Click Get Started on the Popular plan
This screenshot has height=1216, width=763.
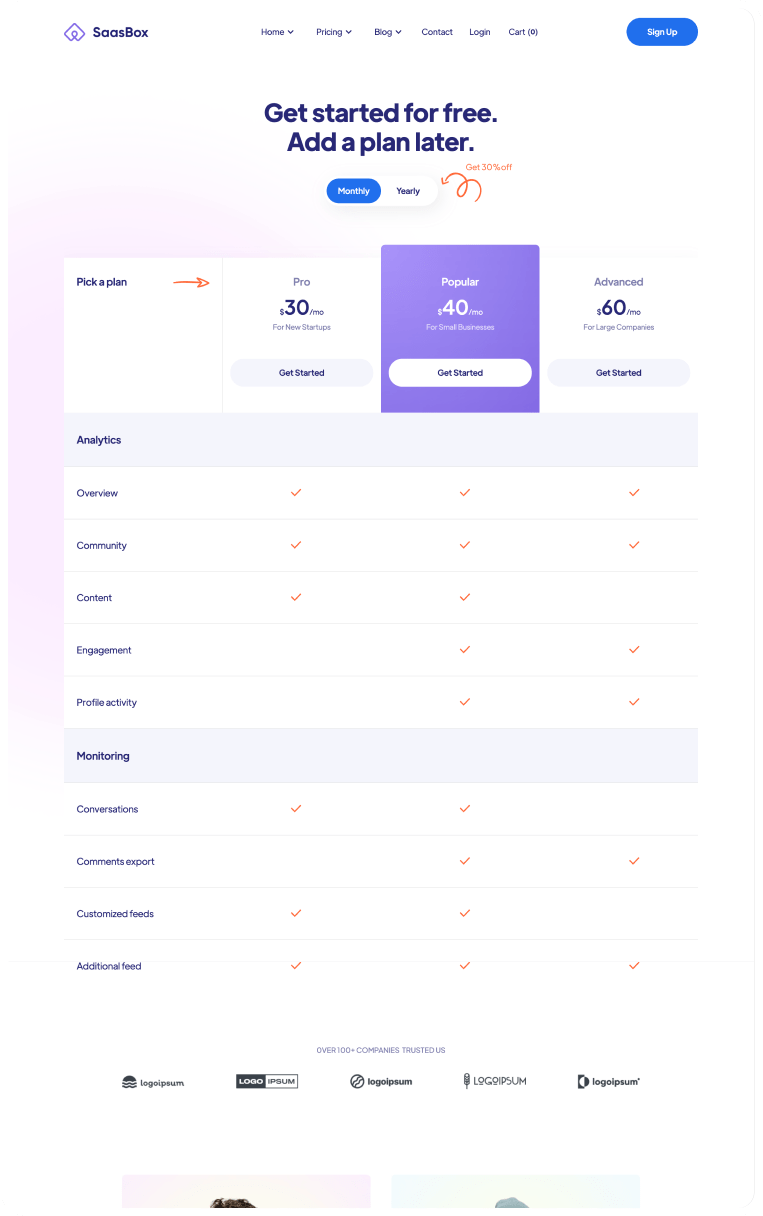click(x=460, y=373)
